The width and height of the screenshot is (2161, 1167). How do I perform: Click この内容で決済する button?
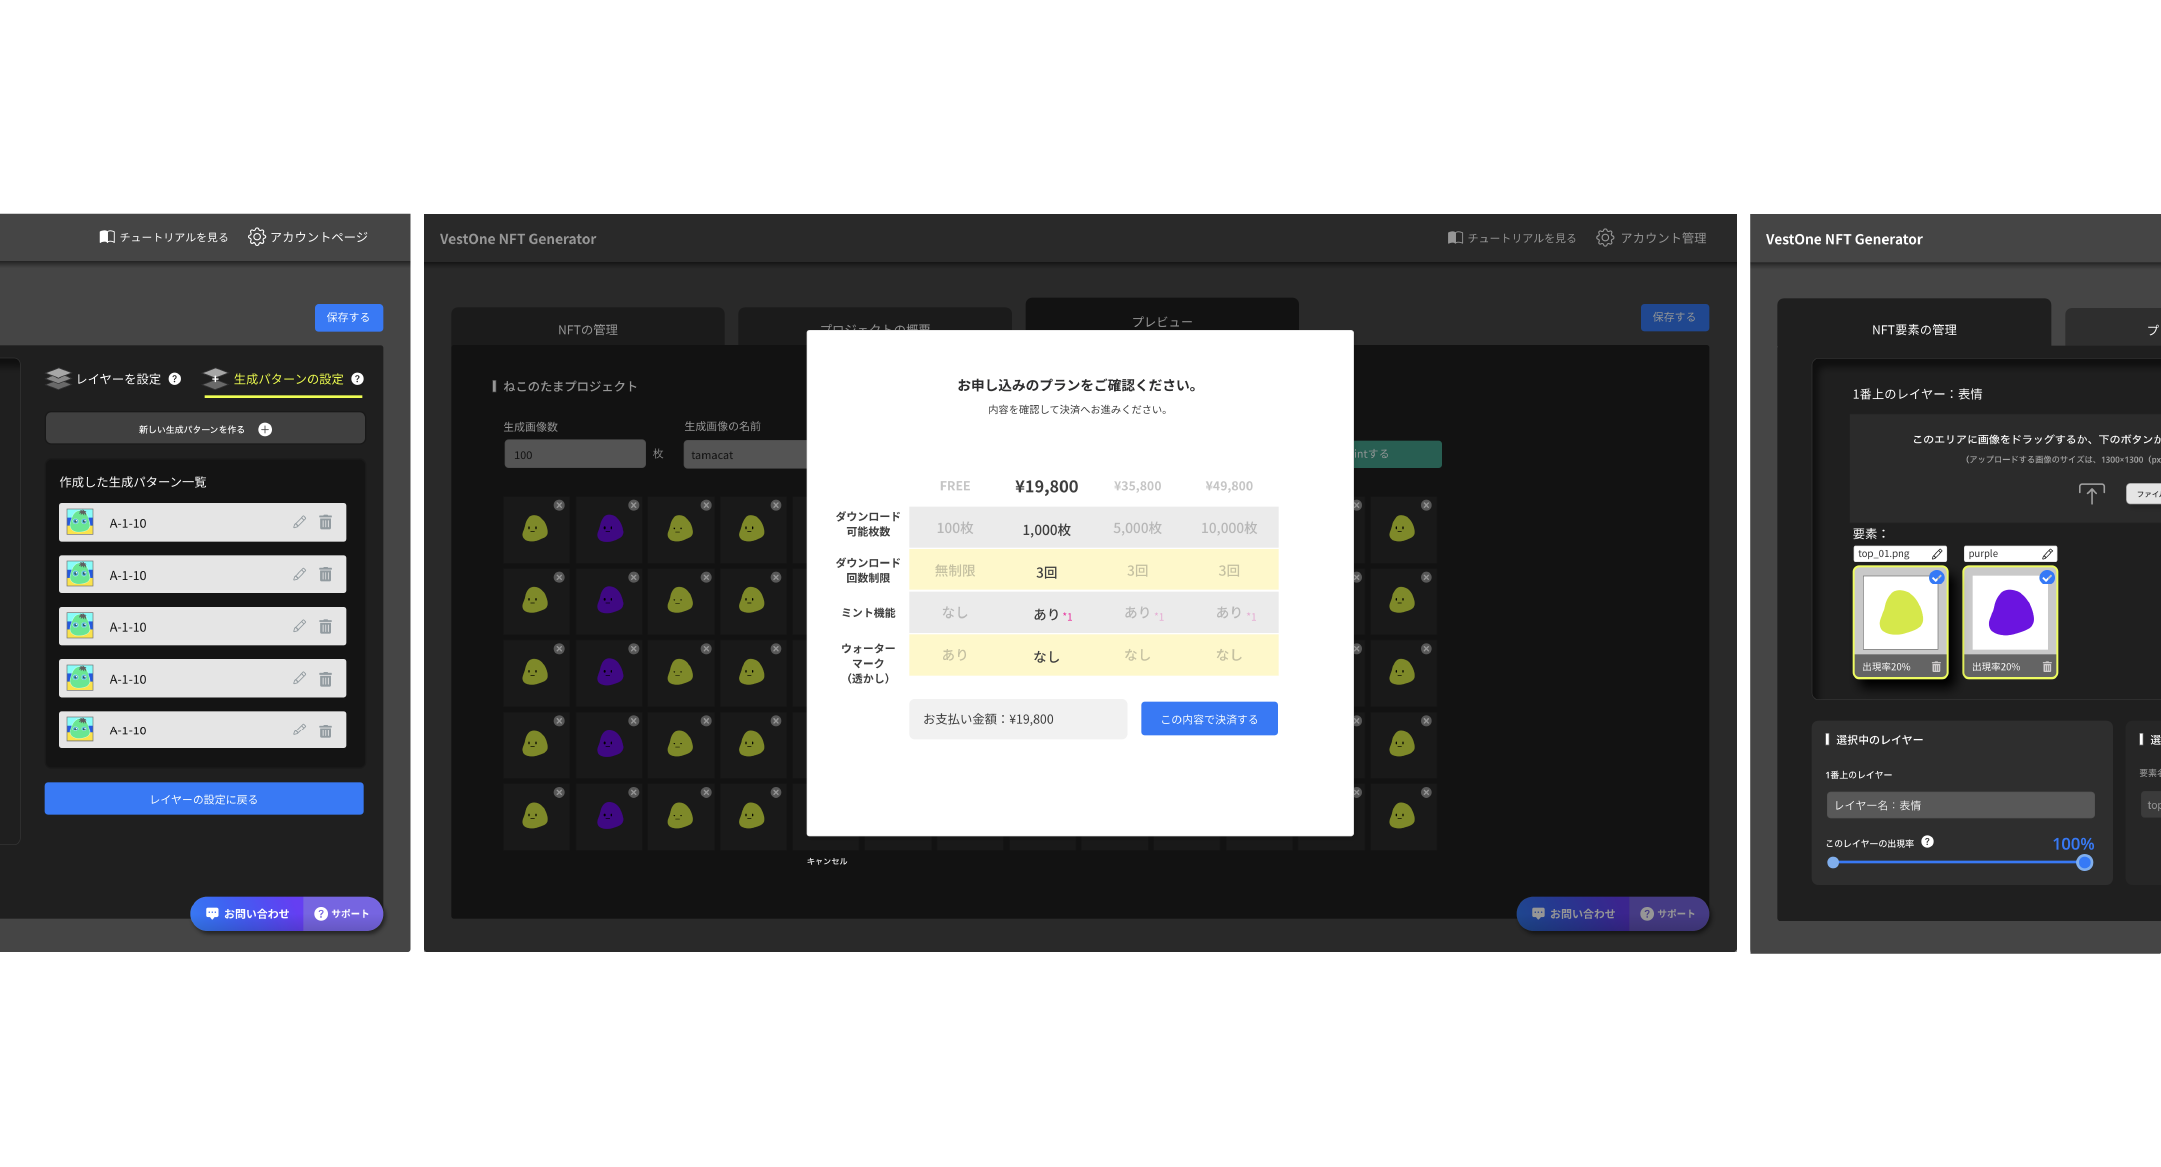click(1209, 719)
